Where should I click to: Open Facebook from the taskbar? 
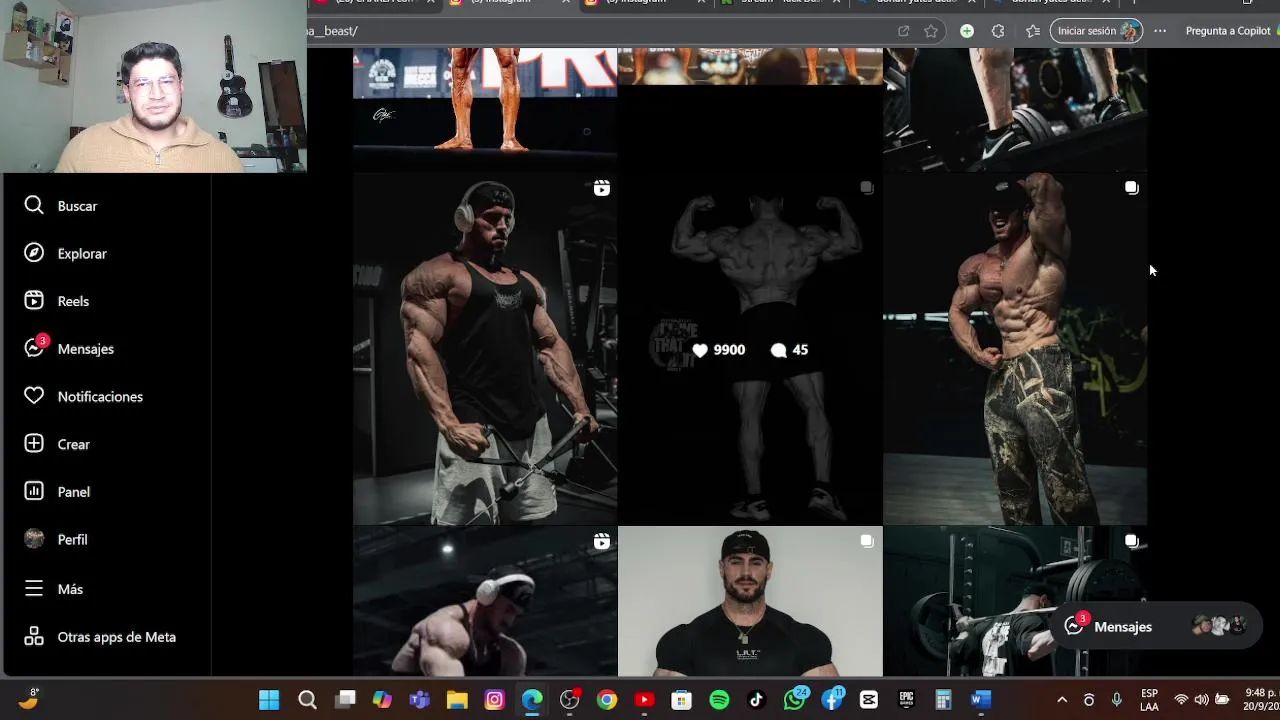(832, 700)
